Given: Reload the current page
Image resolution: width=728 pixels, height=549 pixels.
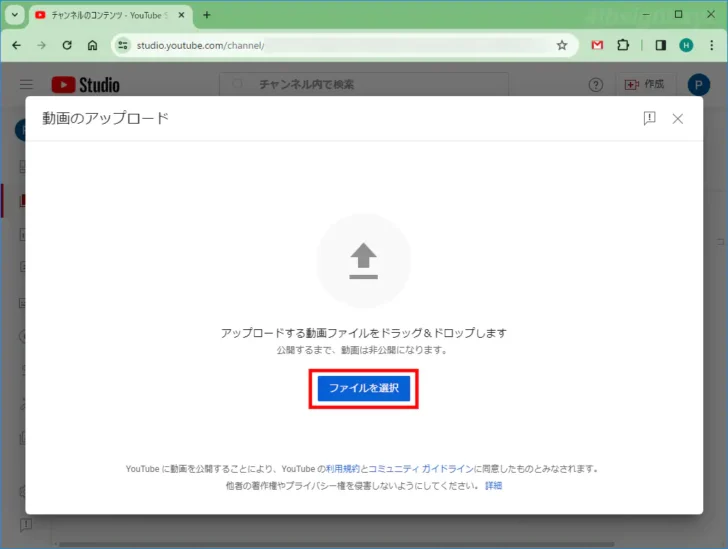Looking at the screenshot, I should (67, 45).
